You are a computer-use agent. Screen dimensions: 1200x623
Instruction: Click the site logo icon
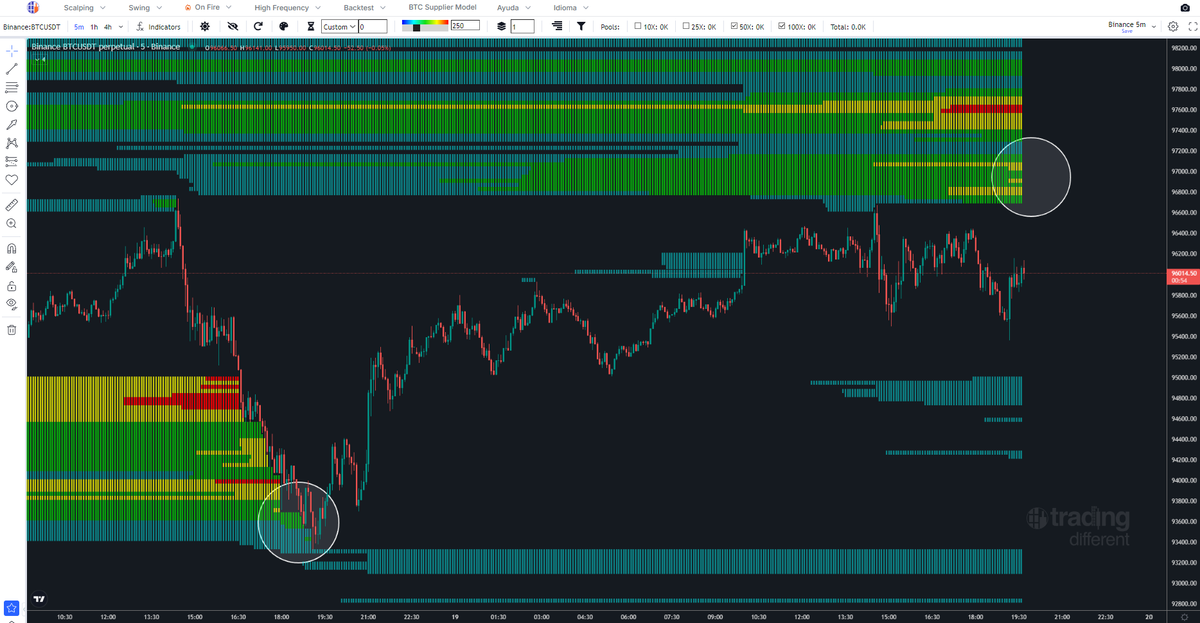[32, 8]
